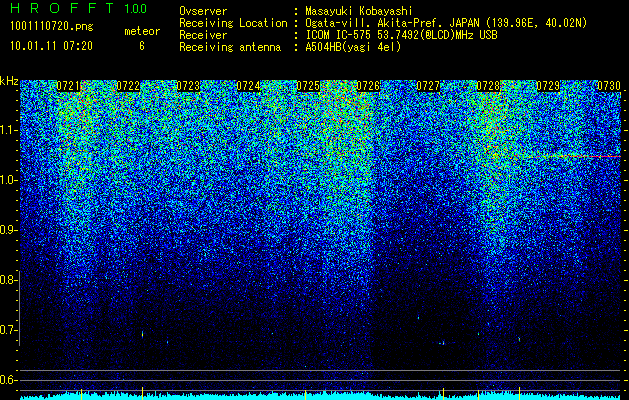Click the 1.1 kHz axis label
Image resolution: width=629 pixels, height=400 pixels.
(x=8, y=130)
